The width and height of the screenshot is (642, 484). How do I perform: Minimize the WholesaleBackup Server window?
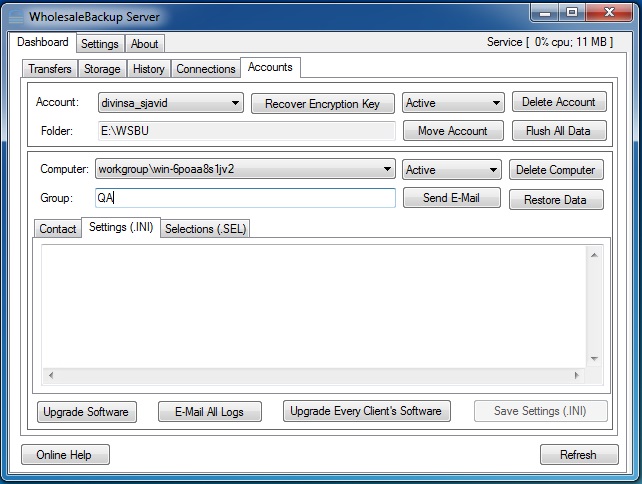(545, 13)
